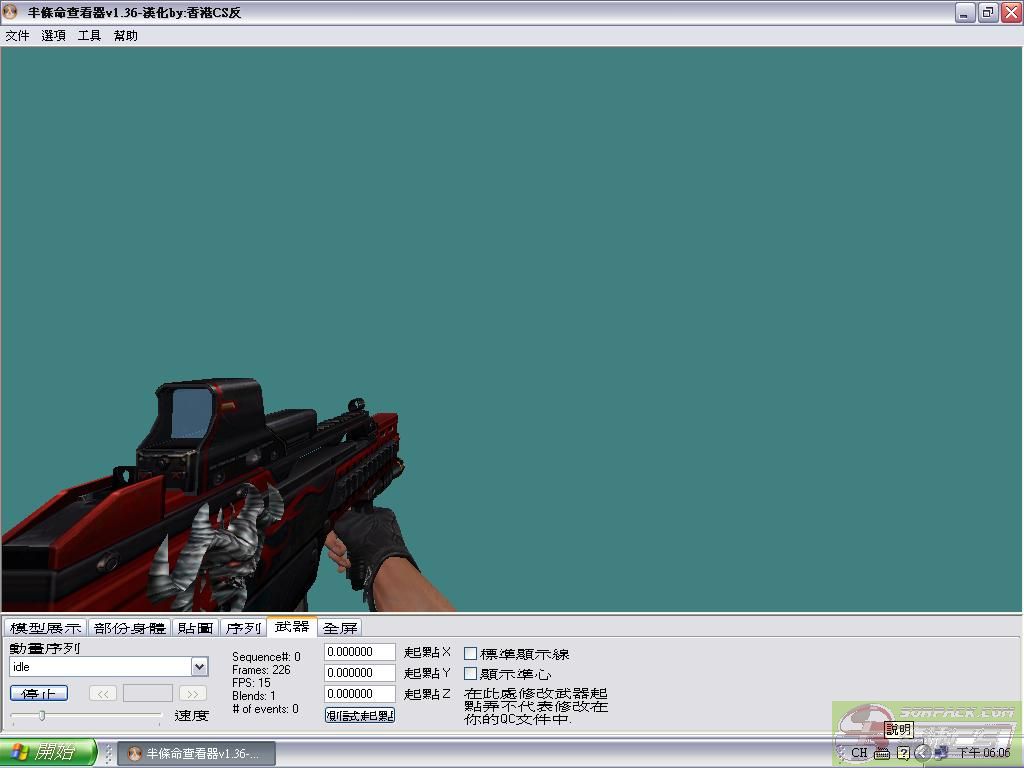
Task: Switch to the 模型展示 tab
Action: tap(45, 628)
